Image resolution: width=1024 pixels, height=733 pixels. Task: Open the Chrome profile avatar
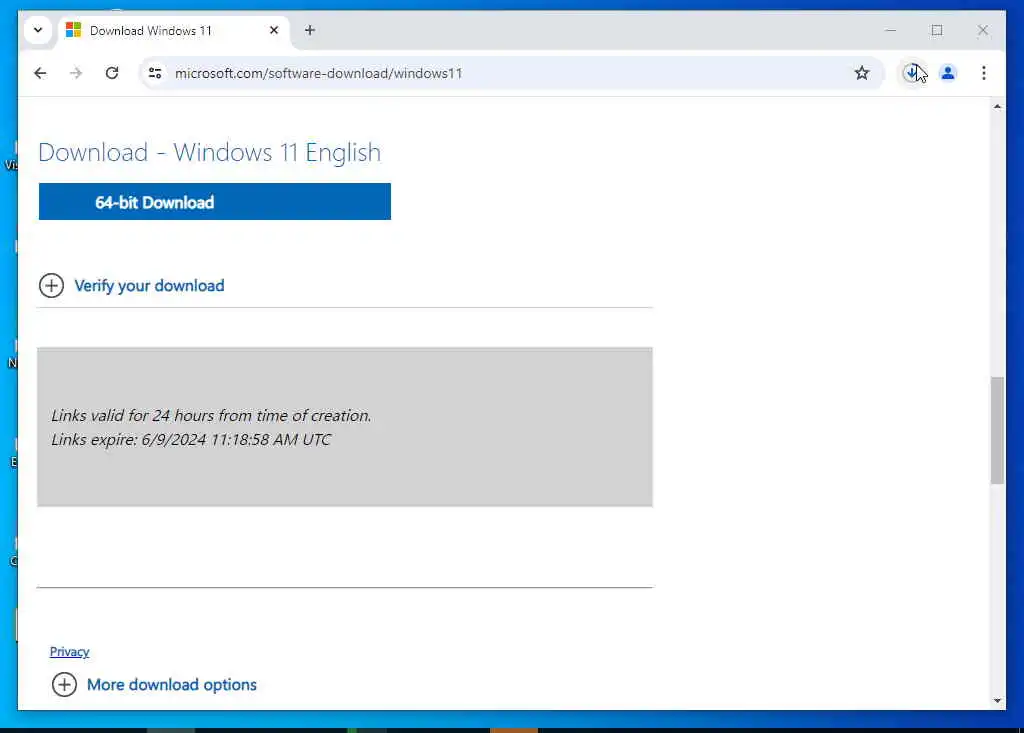(x=948, y=73)
